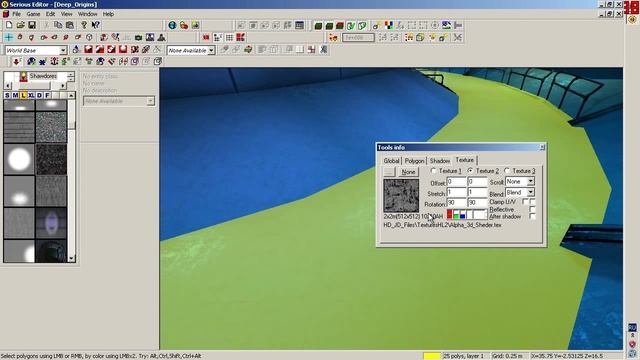The image size is (640, 360).
Task: Open the Scroll dropdown set to None
Action: pos(531,181)
